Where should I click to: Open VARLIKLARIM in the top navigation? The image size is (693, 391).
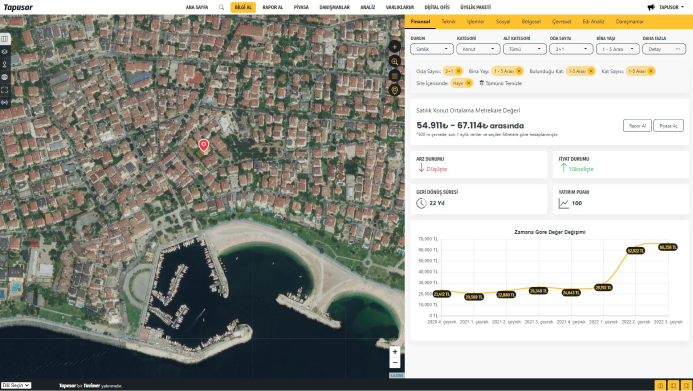pyautogui.click(x=400, y=8)
